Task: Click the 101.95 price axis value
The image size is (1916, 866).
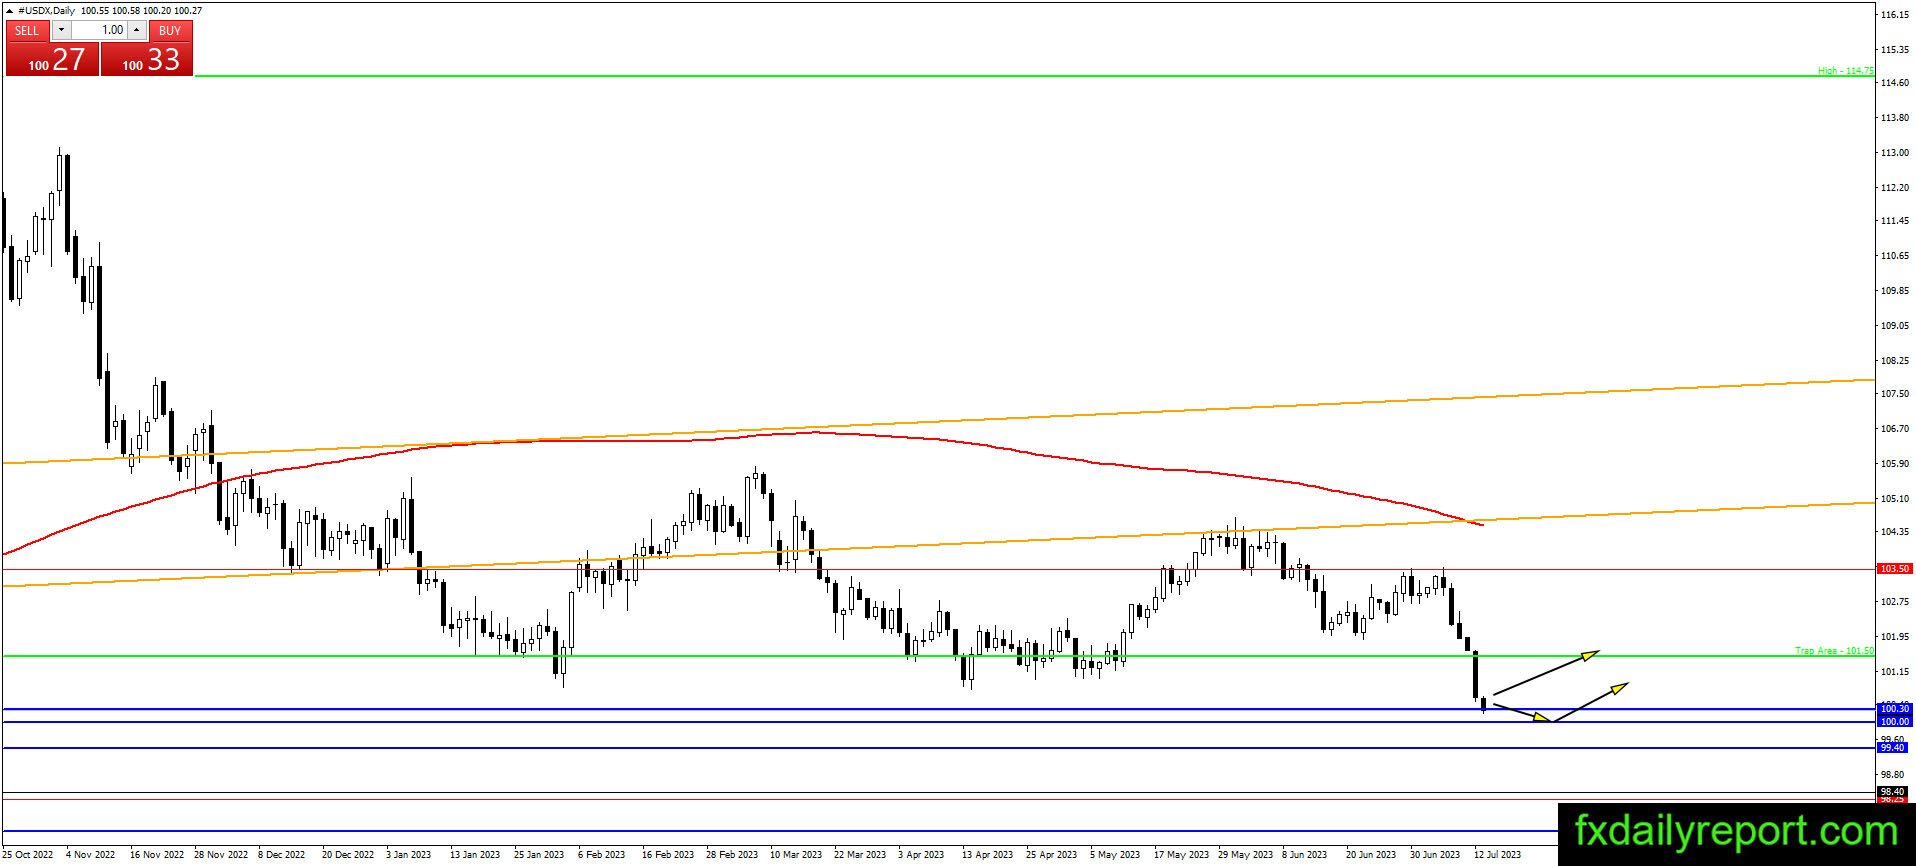Action: click(1895, 636)
